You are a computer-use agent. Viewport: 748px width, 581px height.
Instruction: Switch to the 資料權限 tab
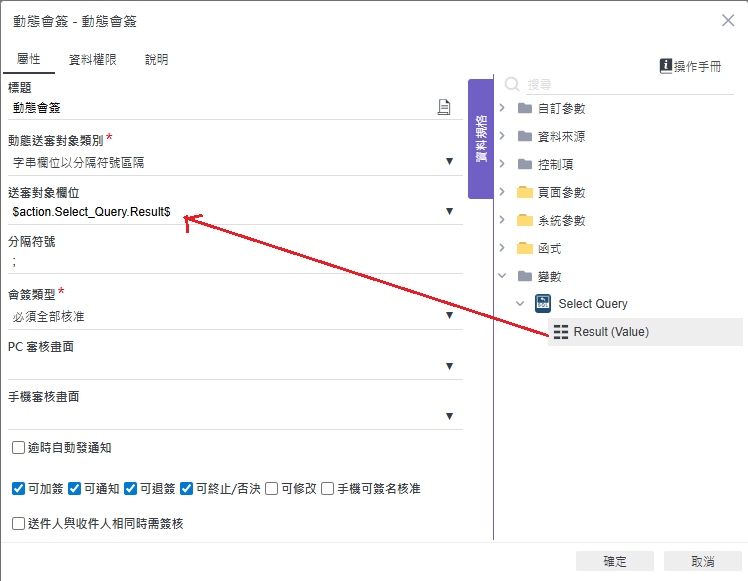(92, 60)
